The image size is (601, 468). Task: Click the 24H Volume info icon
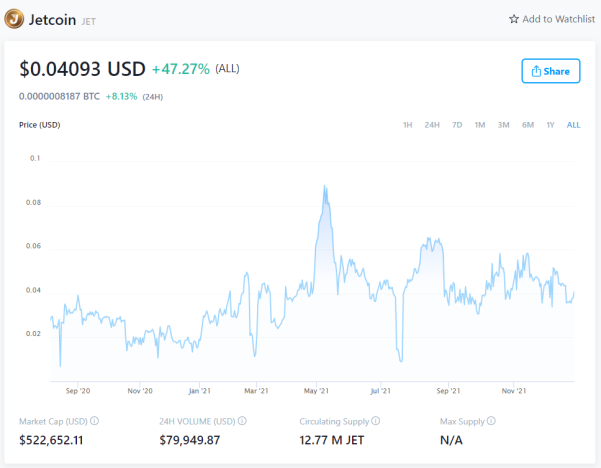pyautogui.click(x=242, y=421)
